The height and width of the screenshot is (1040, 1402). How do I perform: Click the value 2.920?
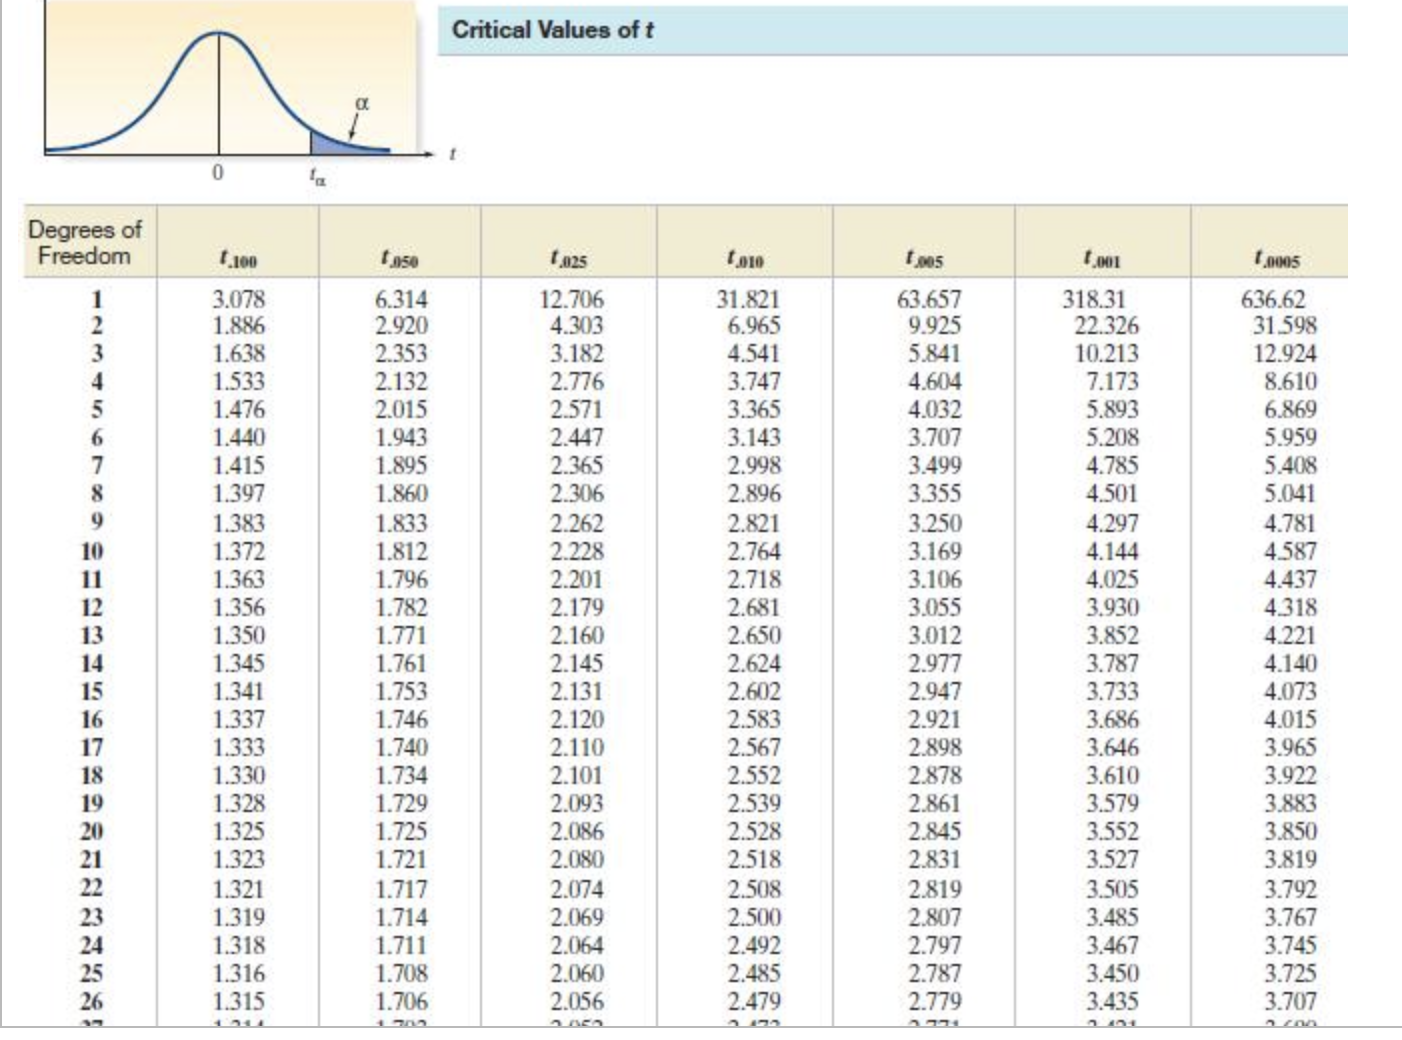point(401,325)
